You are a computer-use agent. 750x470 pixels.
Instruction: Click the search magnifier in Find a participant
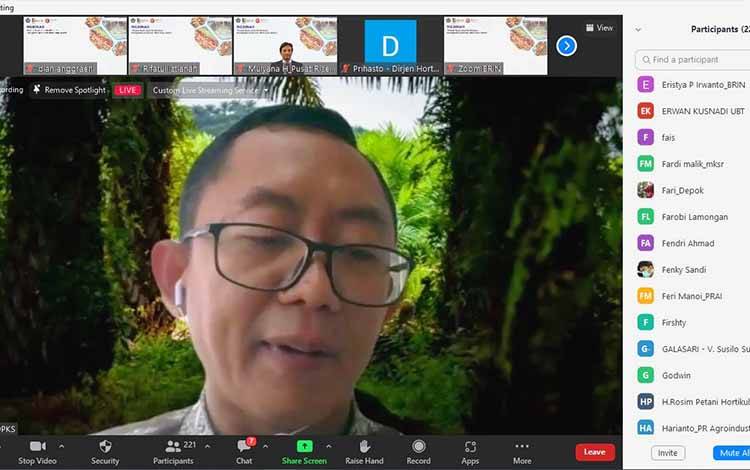click(646, 60)
